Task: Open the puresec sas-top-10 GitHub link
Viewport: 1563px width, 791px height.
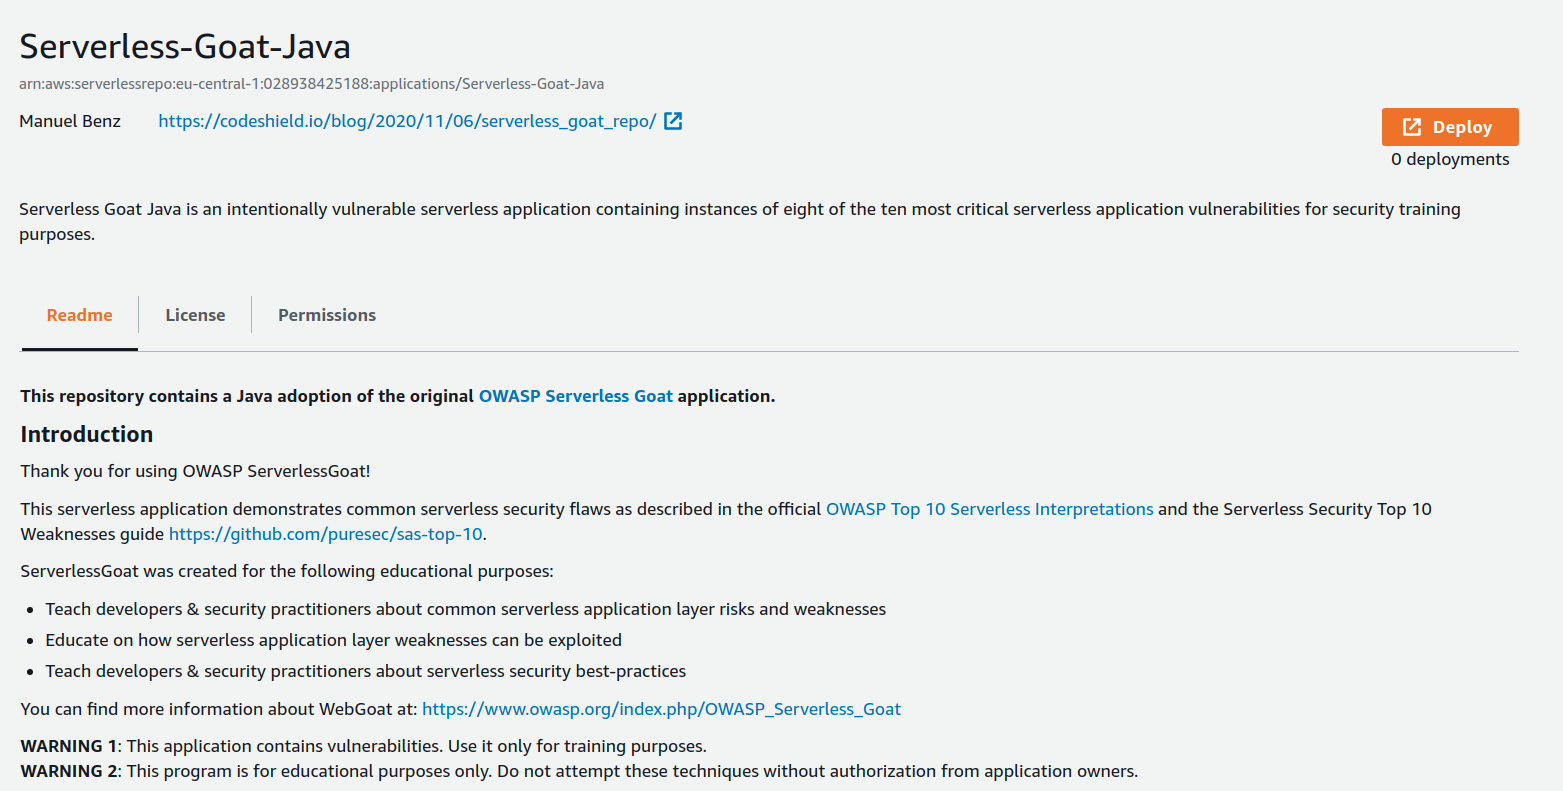Action: (325, 533)
